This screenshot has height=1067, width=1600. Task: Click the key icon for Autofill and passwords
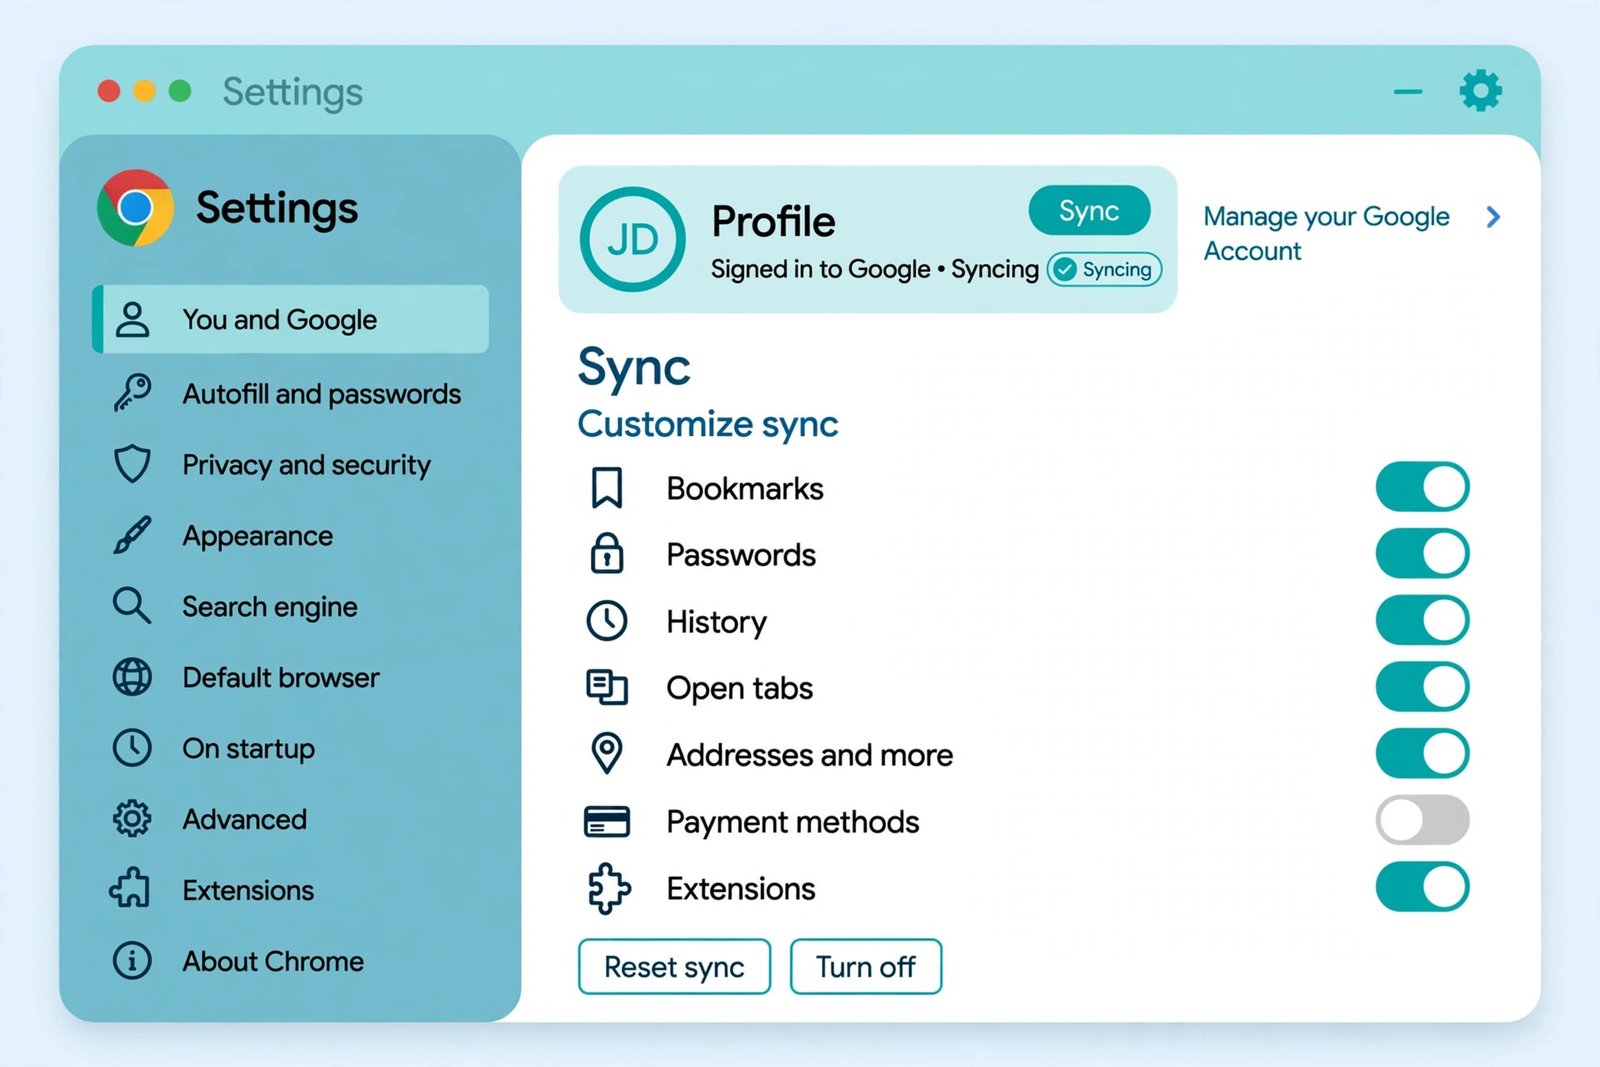(x=132, y=393)
